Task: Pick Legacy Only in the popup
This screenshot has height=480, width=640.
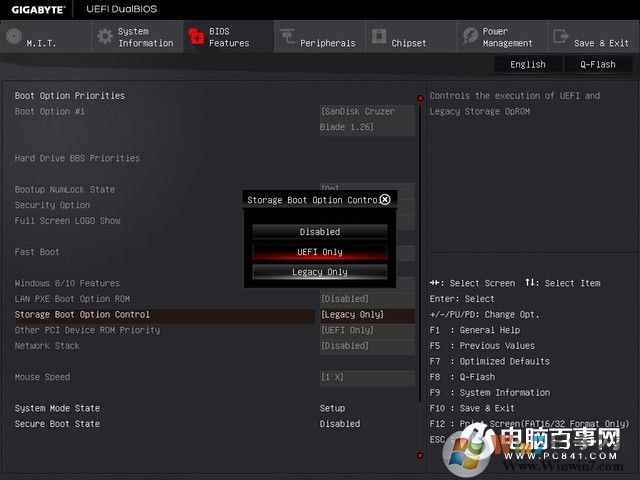Action: [319, 272]
